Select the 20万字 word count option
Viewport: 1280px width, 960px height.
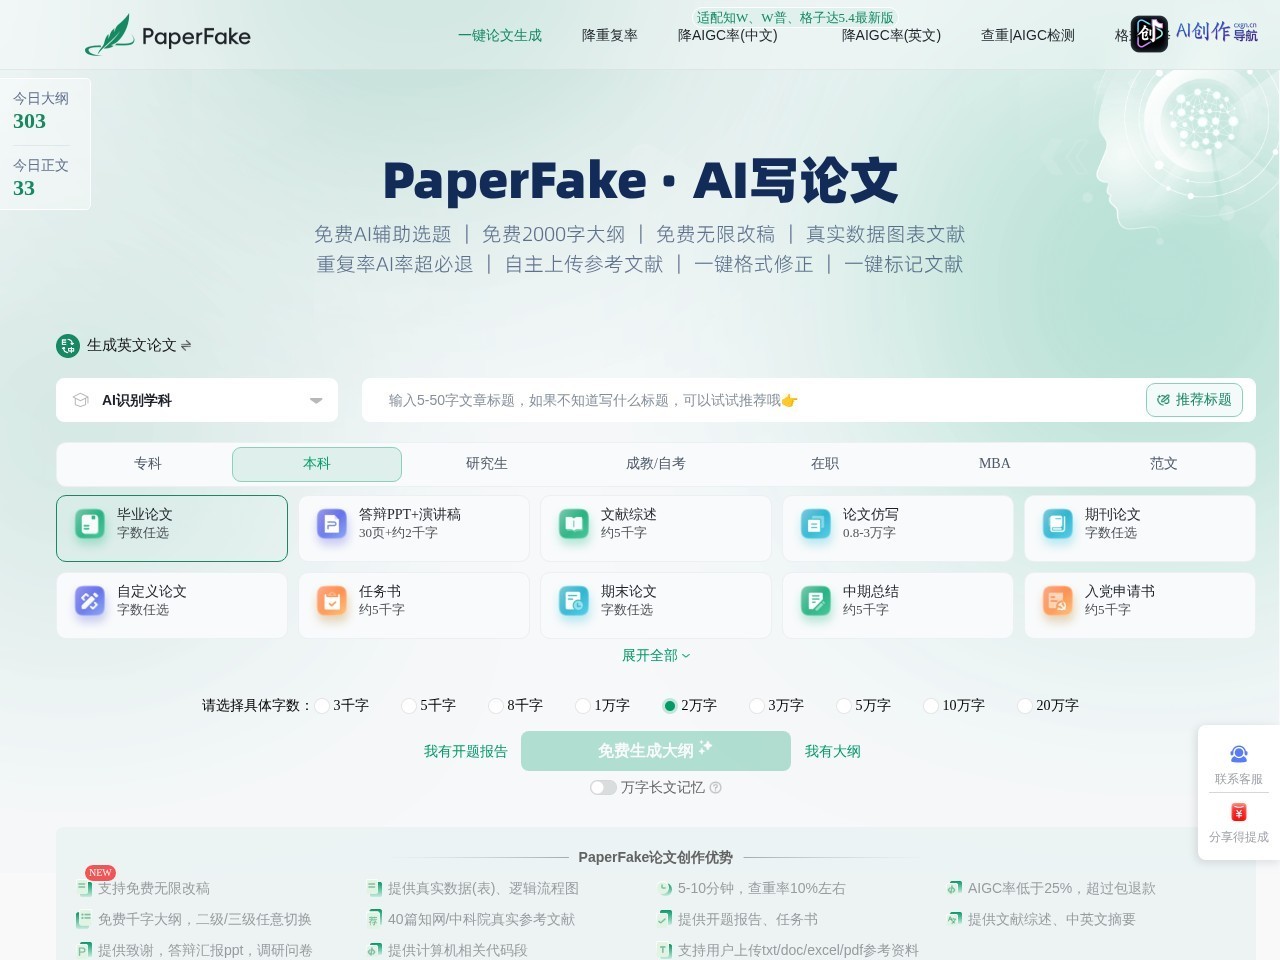[1048, 705]
